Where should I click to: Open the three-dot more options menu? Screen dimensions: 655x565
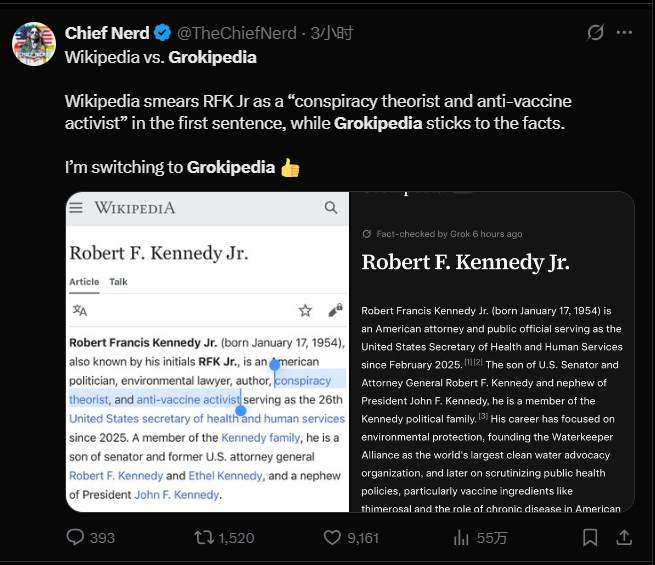point(625,33)
